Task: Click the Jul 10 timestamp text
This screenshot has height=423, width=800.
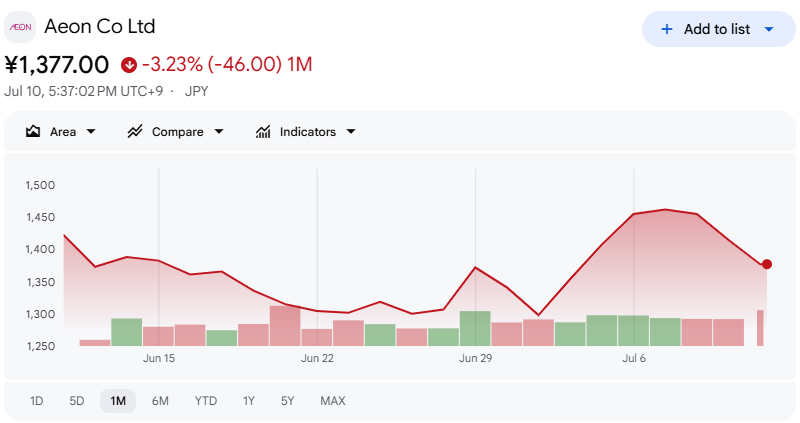Action: [84, 91]
